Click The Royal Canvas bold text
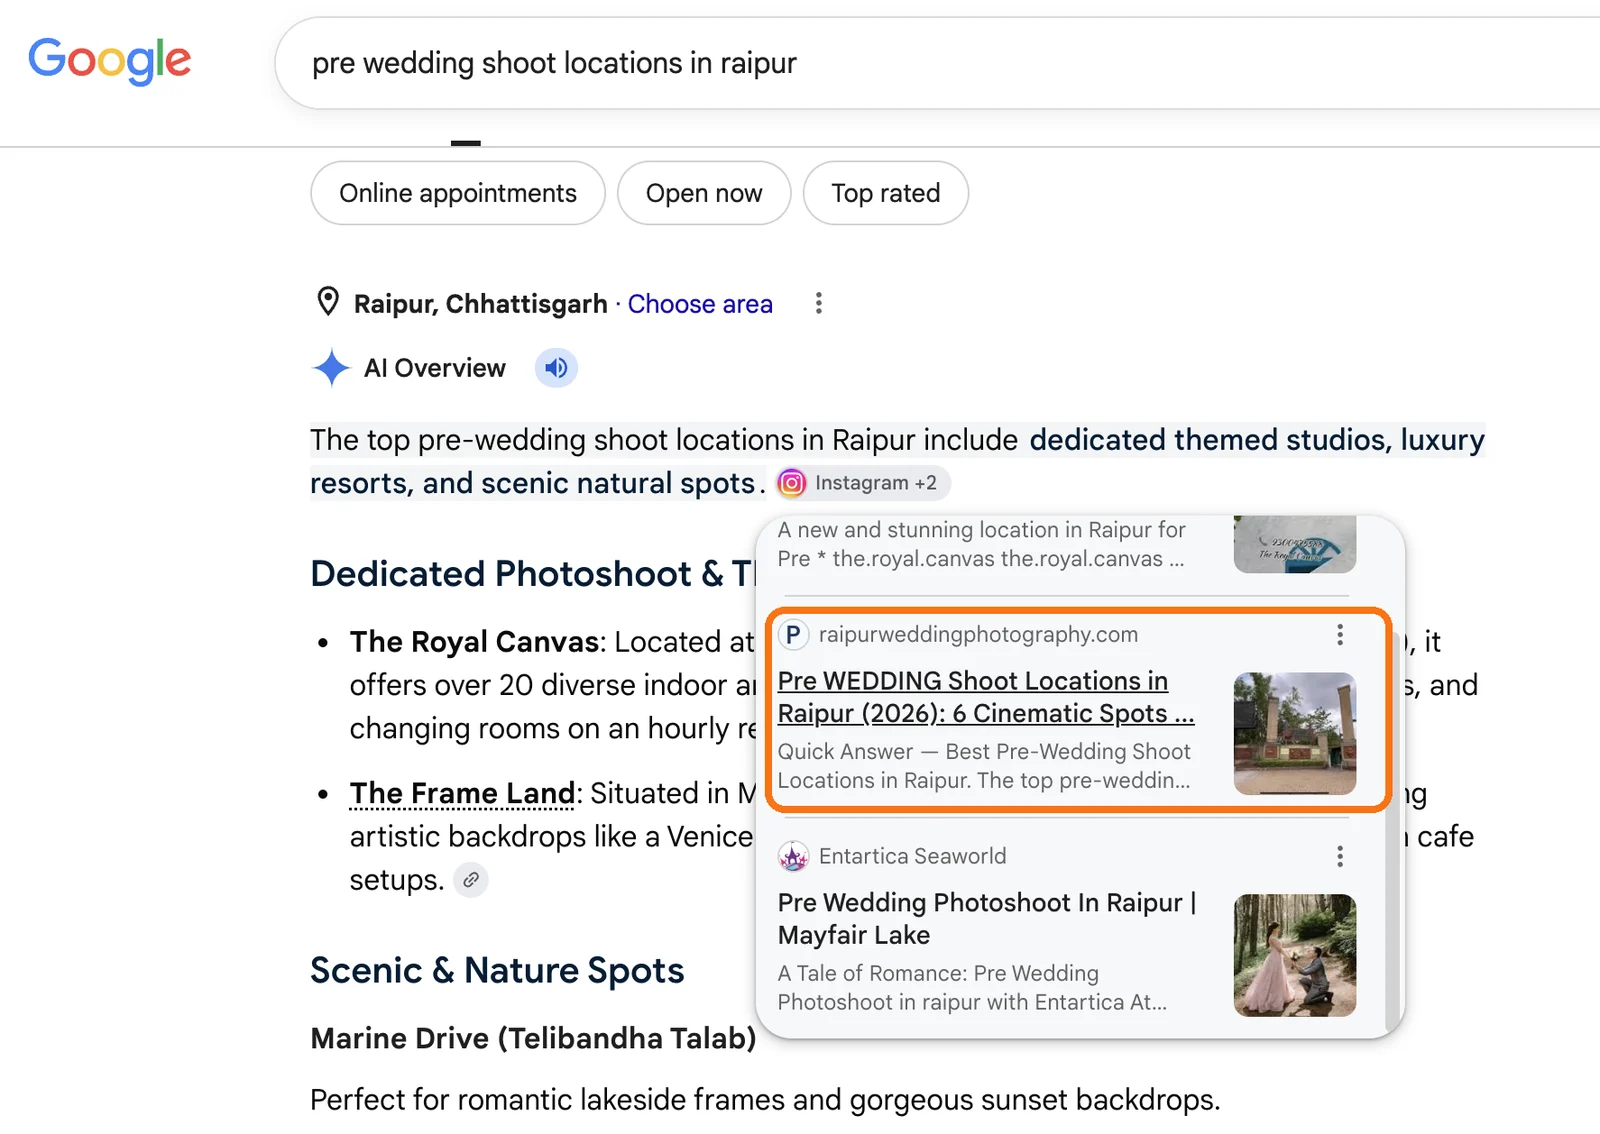1600x1134 pixels. click(x=474, y=642)
